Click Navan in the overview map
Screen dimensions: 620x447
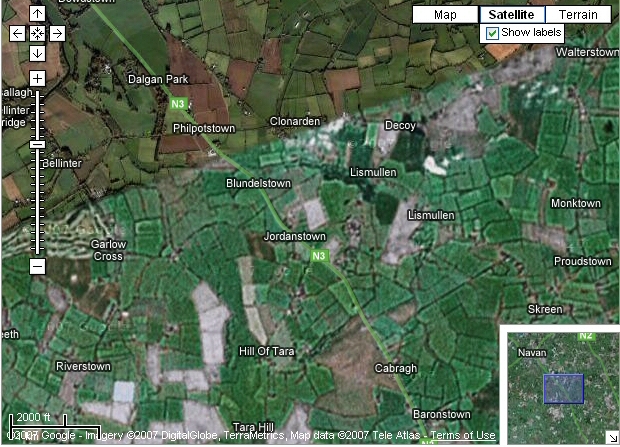(532, 353)
